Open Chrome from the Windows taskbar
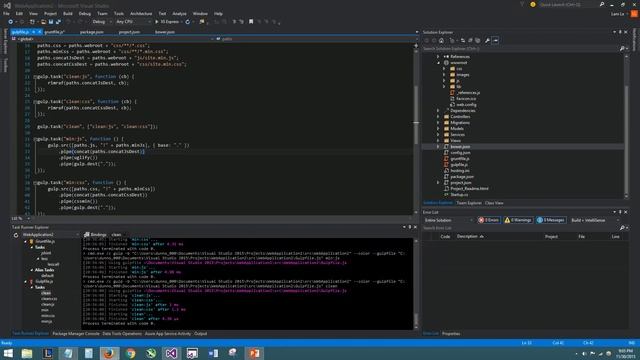 [x=131, y=353]
